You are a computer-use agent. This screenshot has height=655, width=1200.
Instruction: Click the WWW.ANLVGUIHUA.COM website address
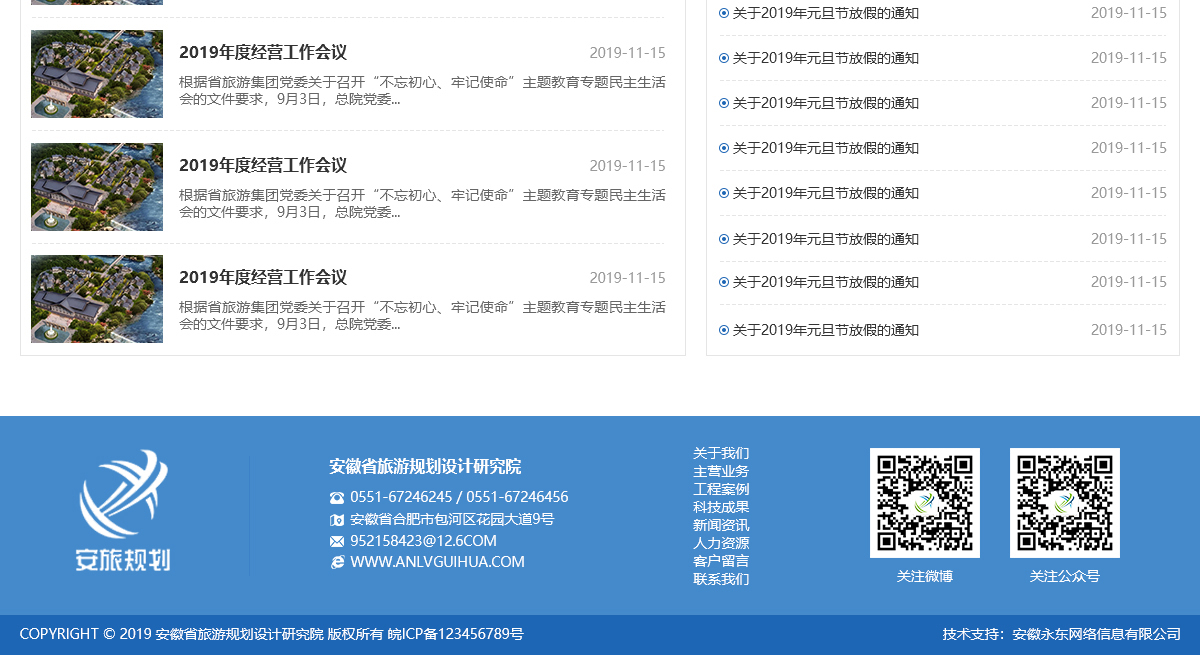coord(437,562)
